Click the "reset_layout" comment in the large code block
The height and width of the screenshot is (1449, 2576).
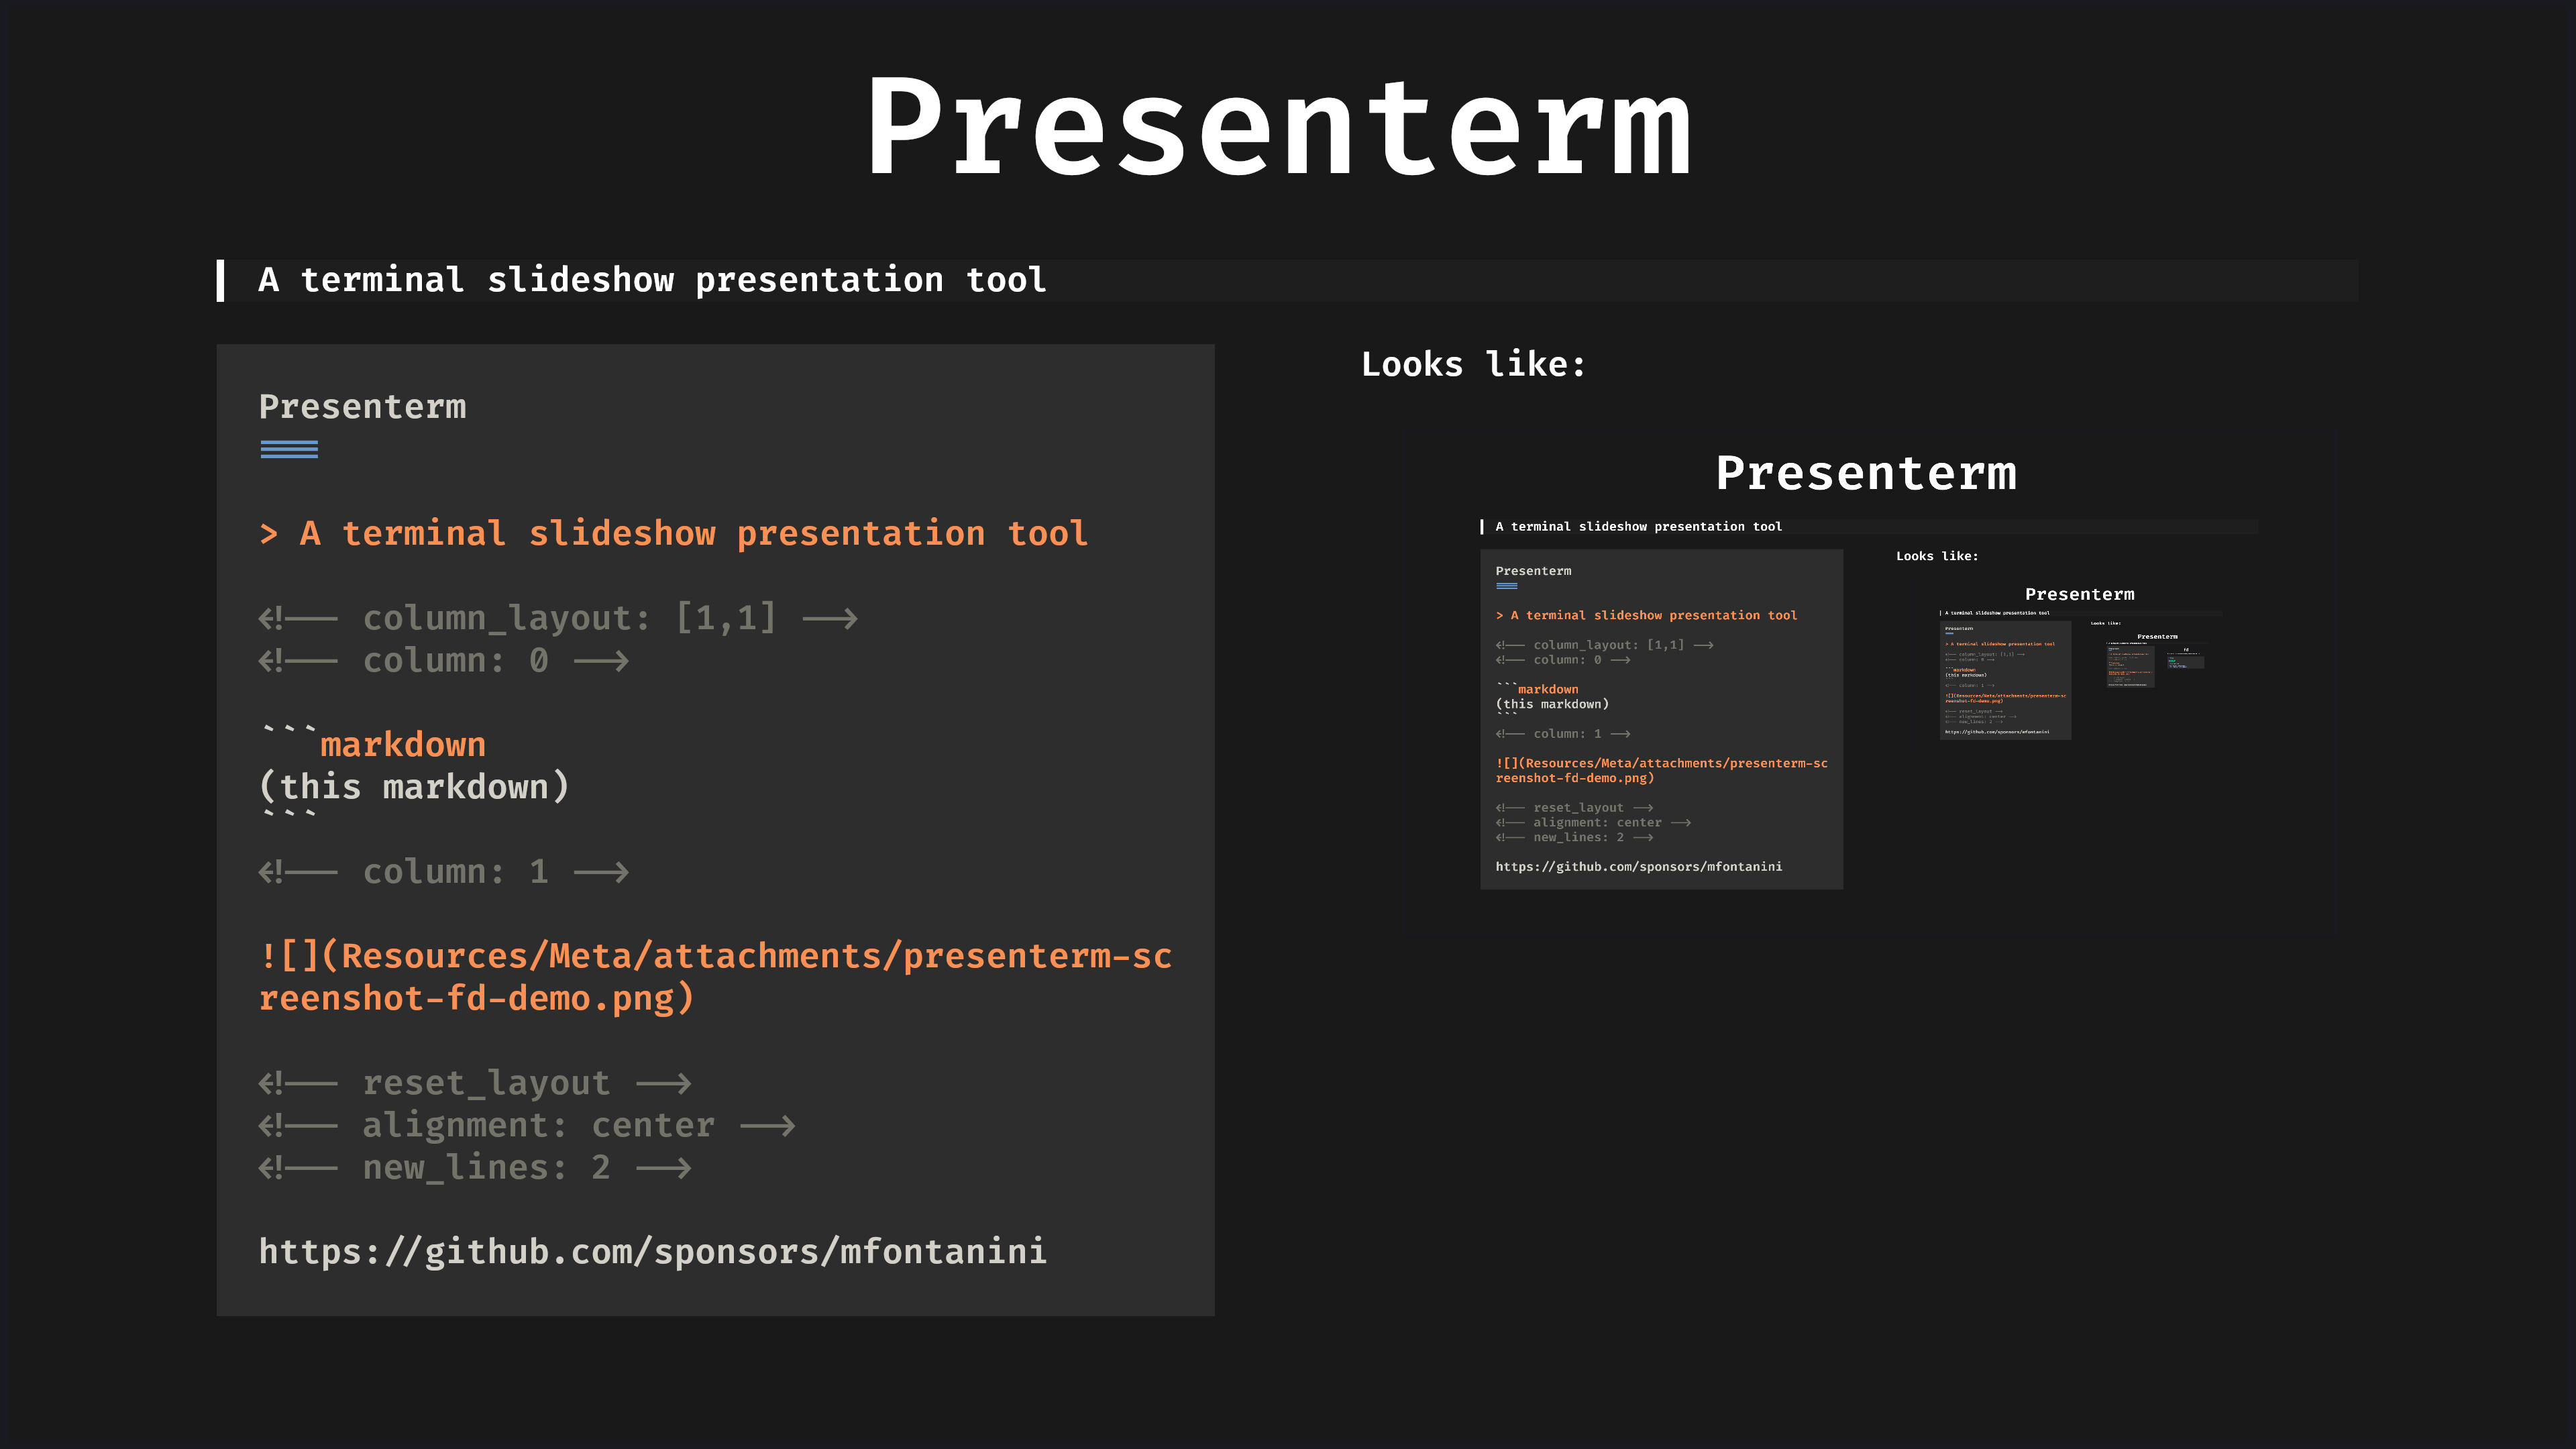pos(475,1083)
